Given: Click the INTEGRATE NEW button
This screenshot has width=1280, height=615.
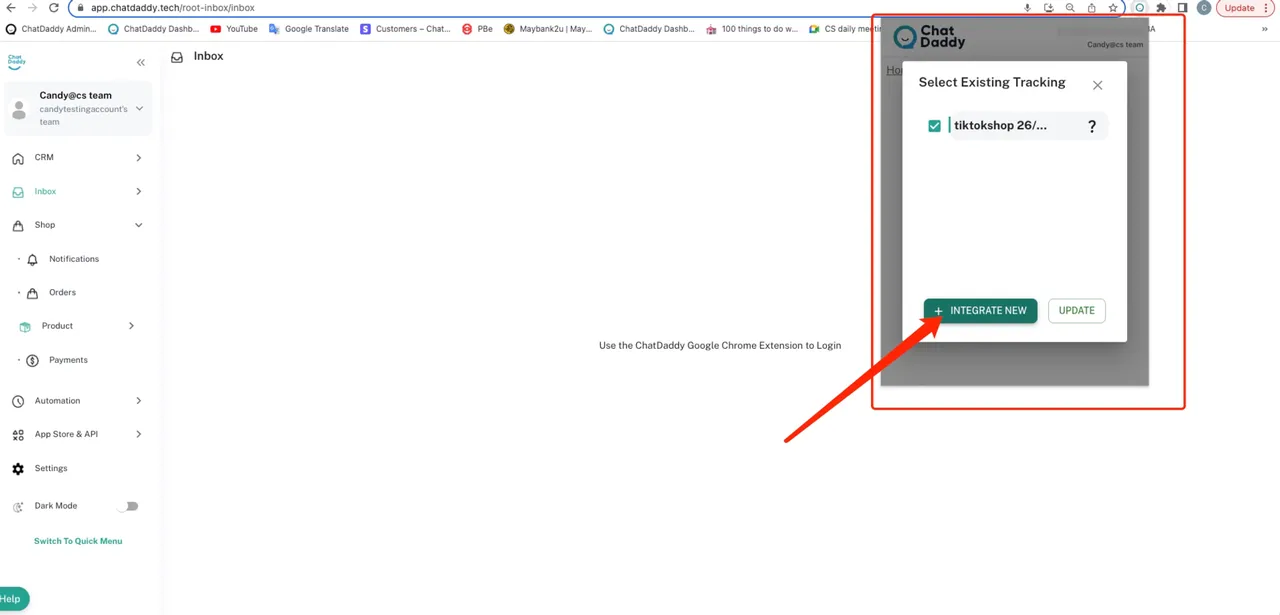Looking at the screenshot, I should pyautogui.click(x=980, y=311).
